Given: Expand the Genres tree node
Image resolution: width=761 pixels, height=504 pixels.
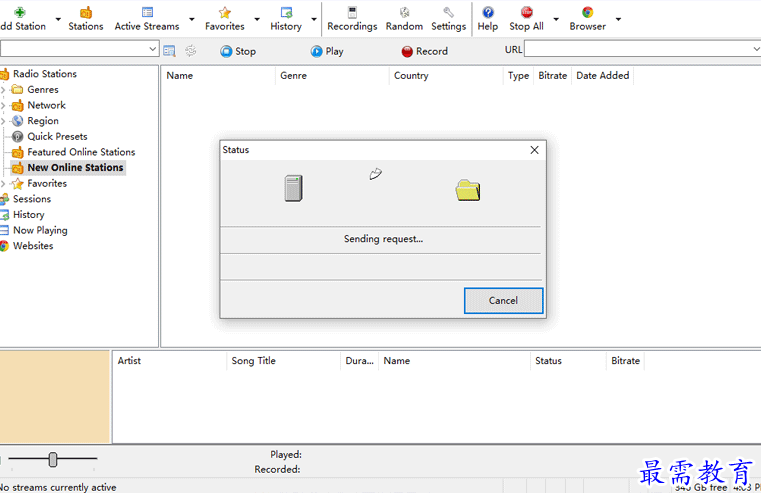Looking at the screenshot, I should (x=4, y=90).
